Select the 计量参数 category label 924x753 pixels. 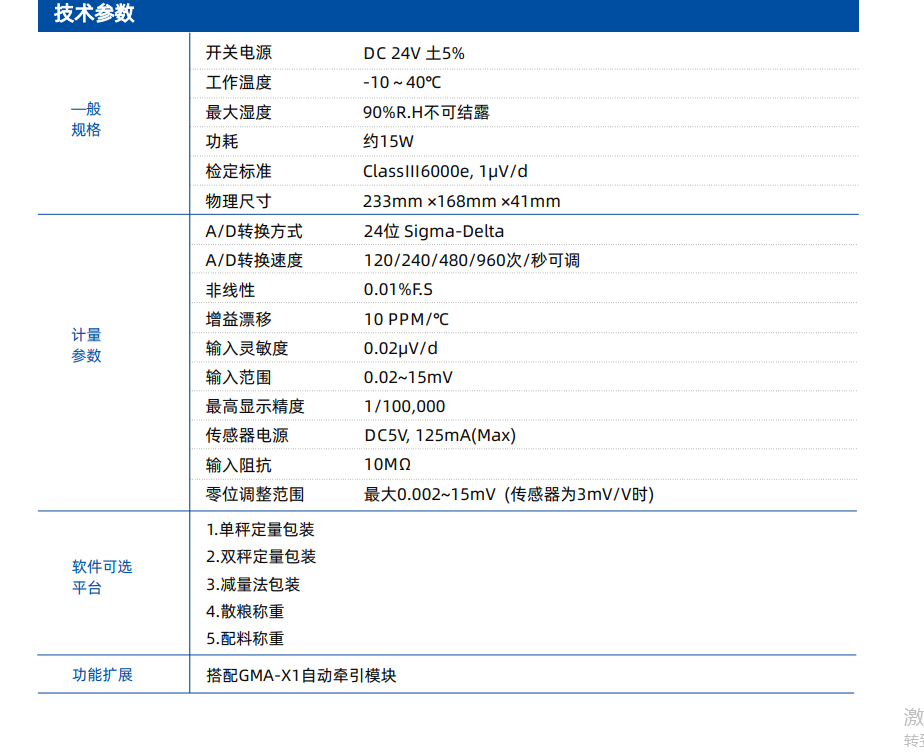86,346
